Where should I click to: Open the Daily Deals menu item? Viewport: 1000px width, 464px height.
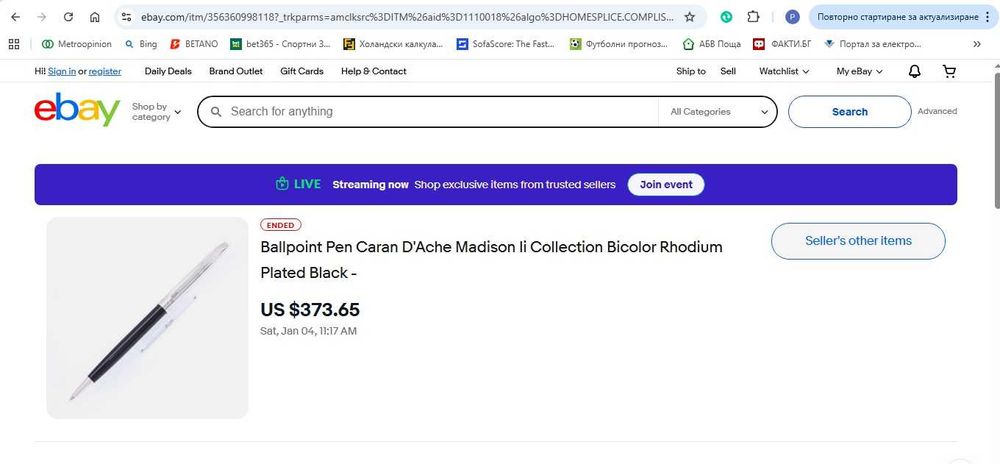coord(168,71)
